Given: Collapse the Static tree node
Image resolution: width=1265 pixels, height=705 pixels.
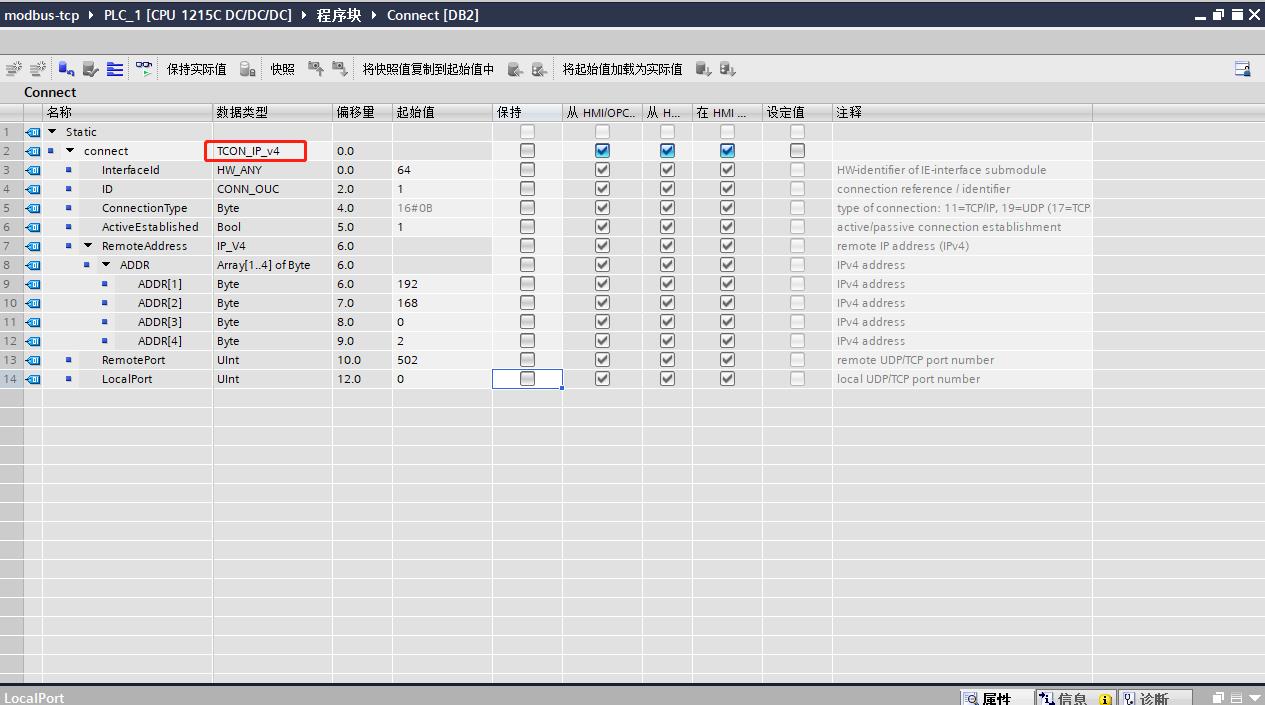Looking at the screenshot, I should click(52, 131).
